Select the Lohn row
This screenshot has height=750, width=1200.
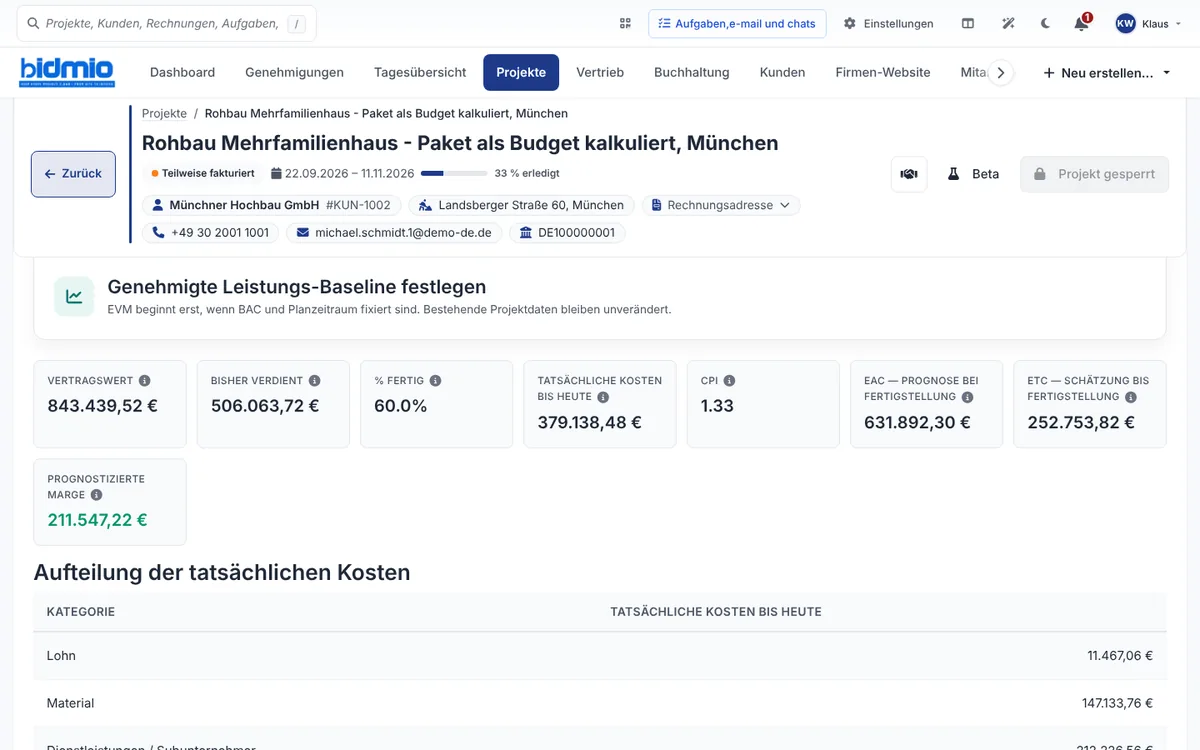(x=600, y=656)
